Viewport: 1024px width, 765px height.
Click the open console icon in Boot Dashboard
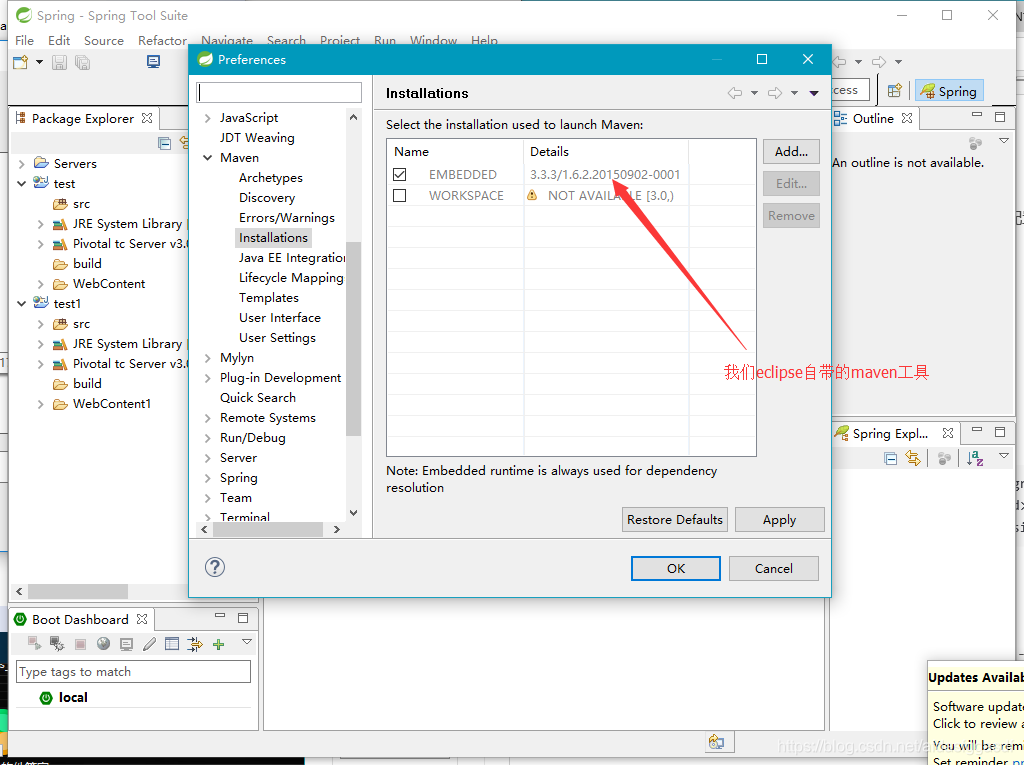coord(126,644)
